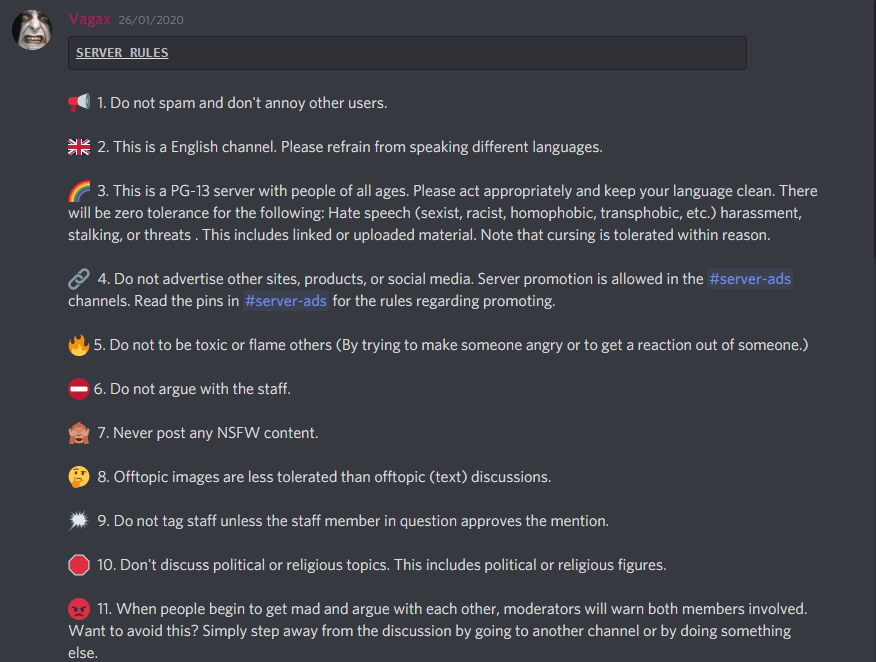Click the UK flag emoji beside rule 2
876x662 pixels.
[79, 147]
